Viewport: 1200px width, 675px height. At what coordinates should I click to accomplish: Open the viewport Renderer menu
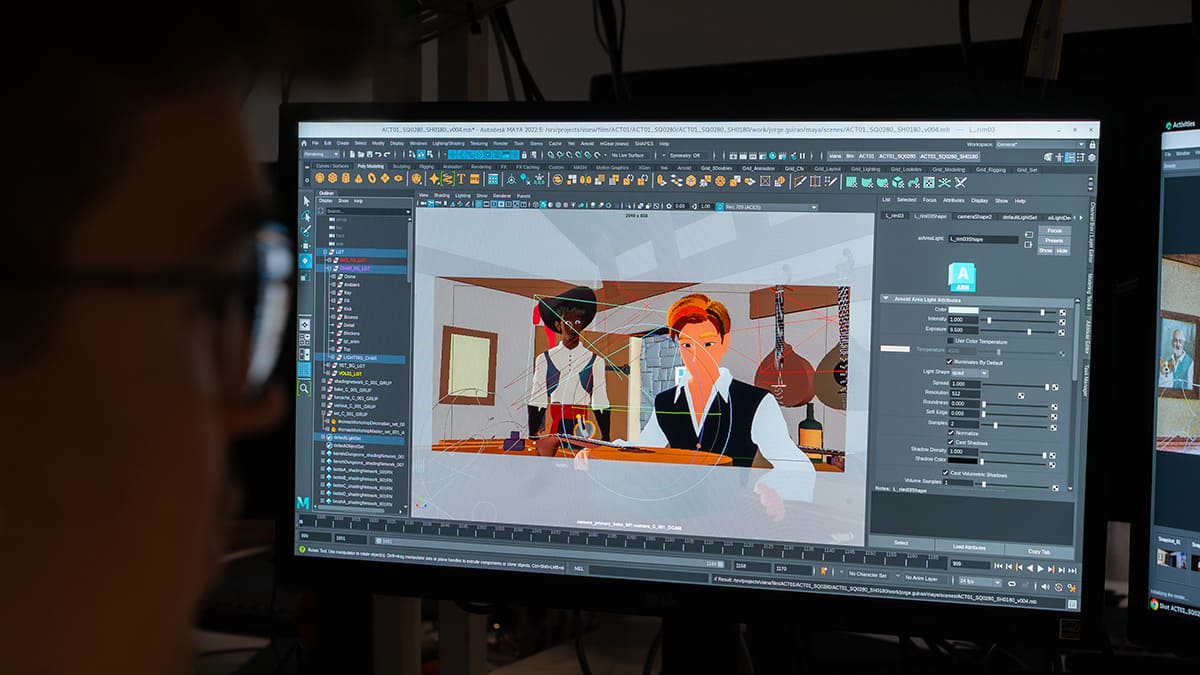click(x=501, y=195)
